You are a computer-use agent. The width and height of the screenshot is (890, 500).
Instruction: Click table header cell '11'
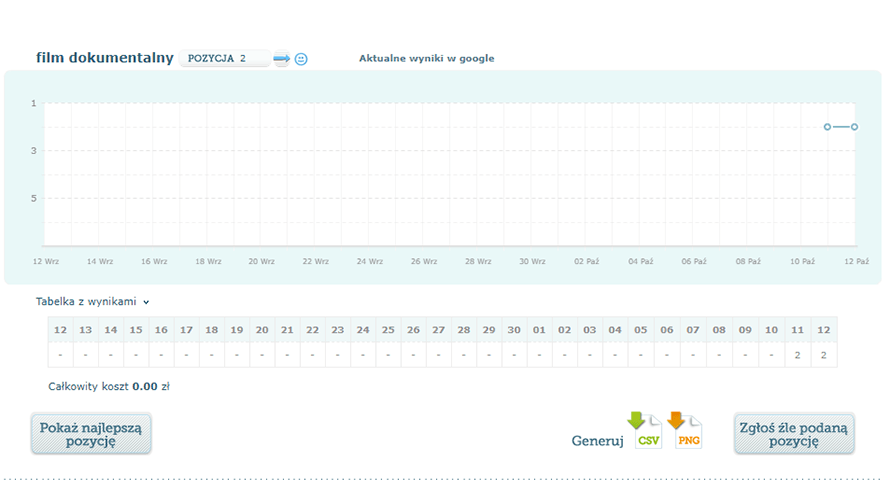797,330
